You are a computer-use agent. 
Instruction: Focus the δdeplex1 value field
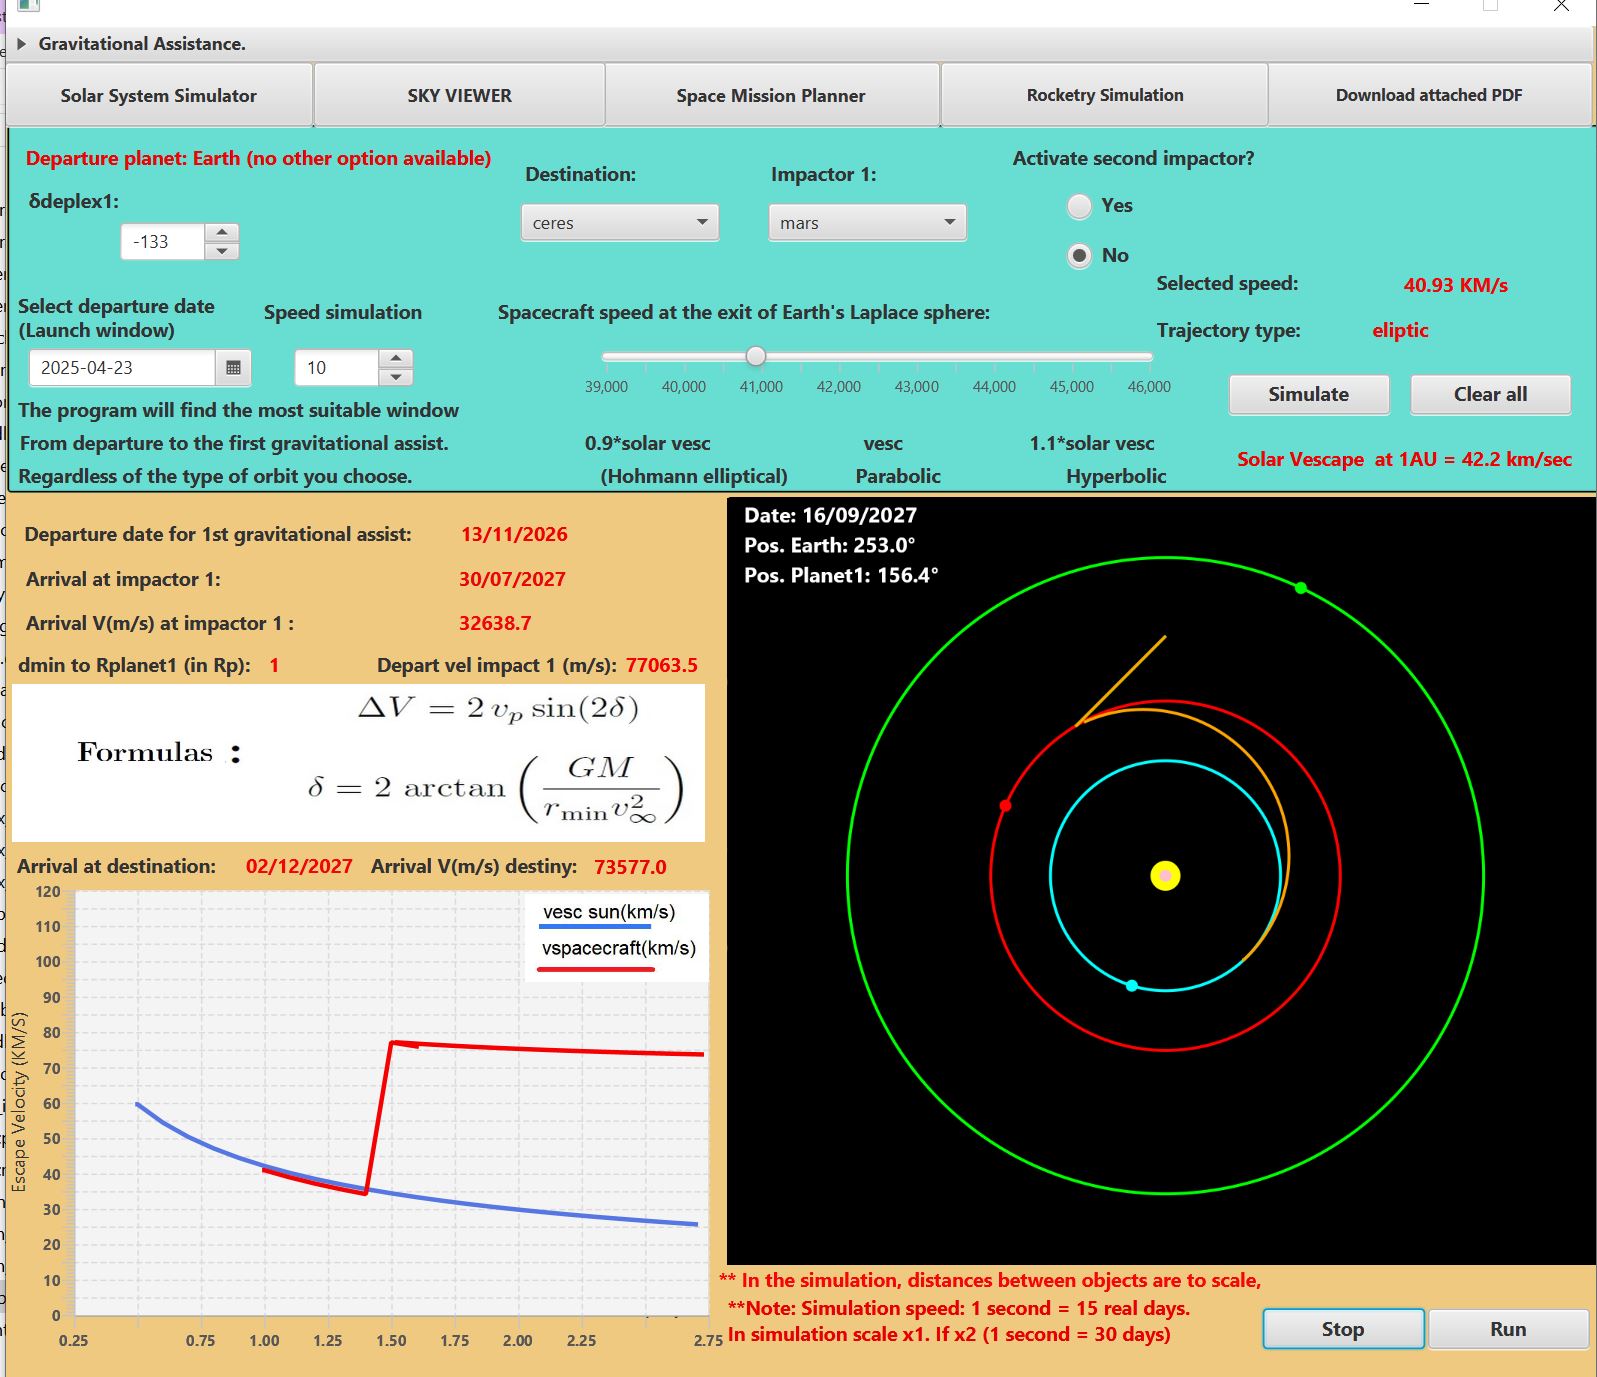pos(163,242)
